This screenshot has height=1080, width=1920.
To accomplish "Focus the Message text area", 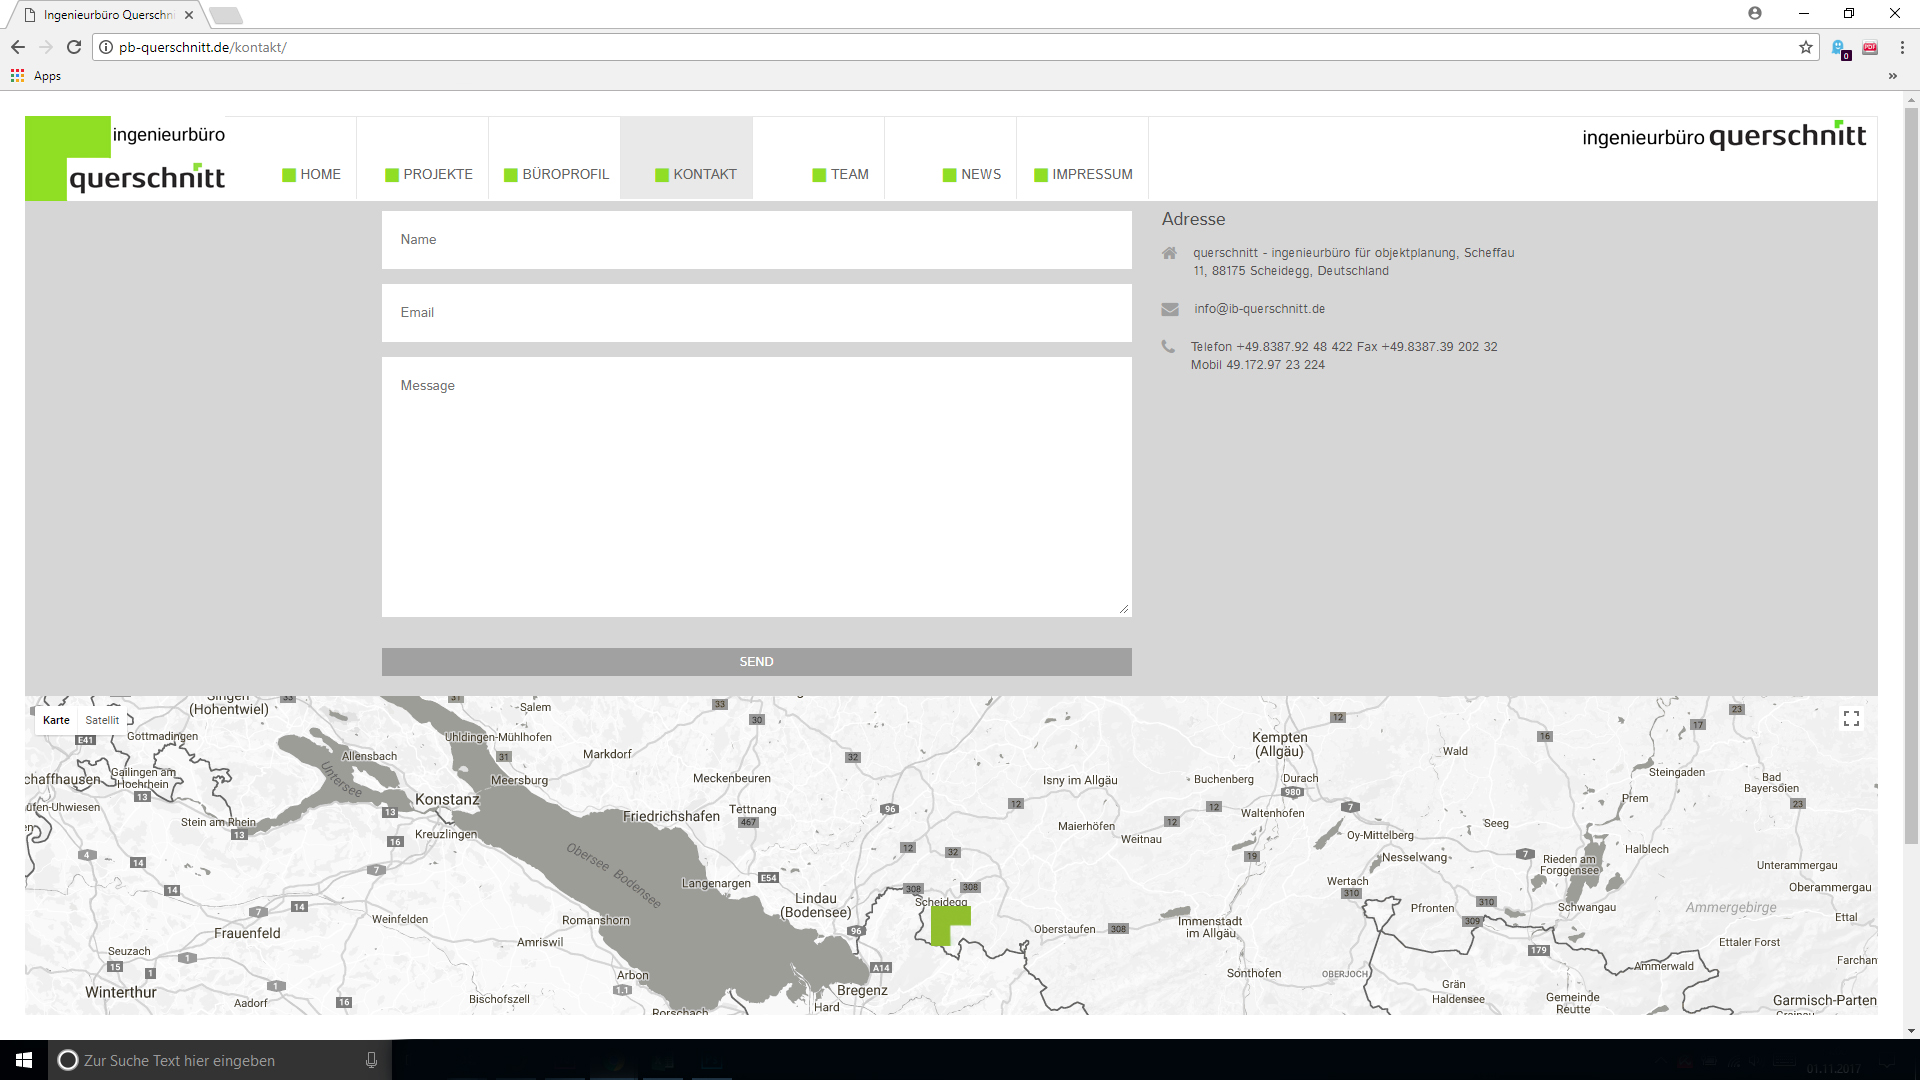I will [756, 487].
